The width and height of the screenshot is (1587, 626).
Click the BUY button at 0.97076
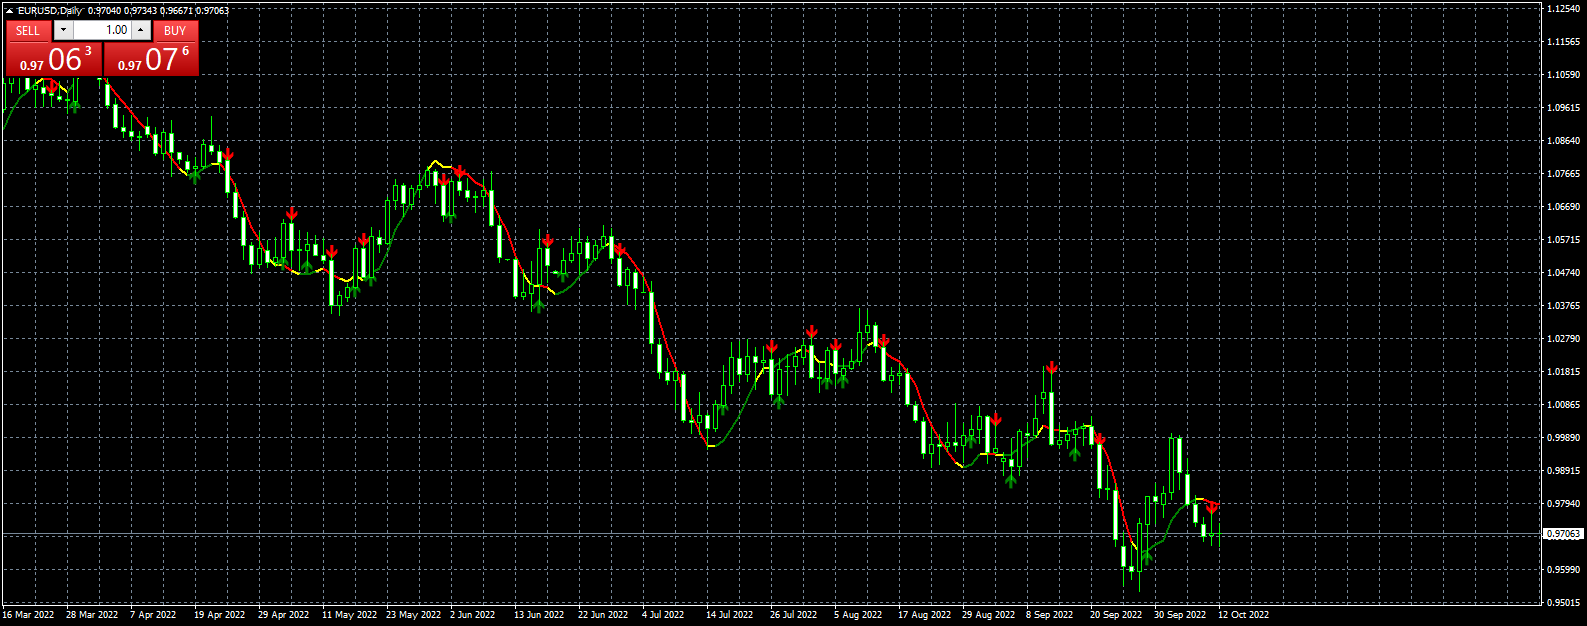tap(151, 59)
